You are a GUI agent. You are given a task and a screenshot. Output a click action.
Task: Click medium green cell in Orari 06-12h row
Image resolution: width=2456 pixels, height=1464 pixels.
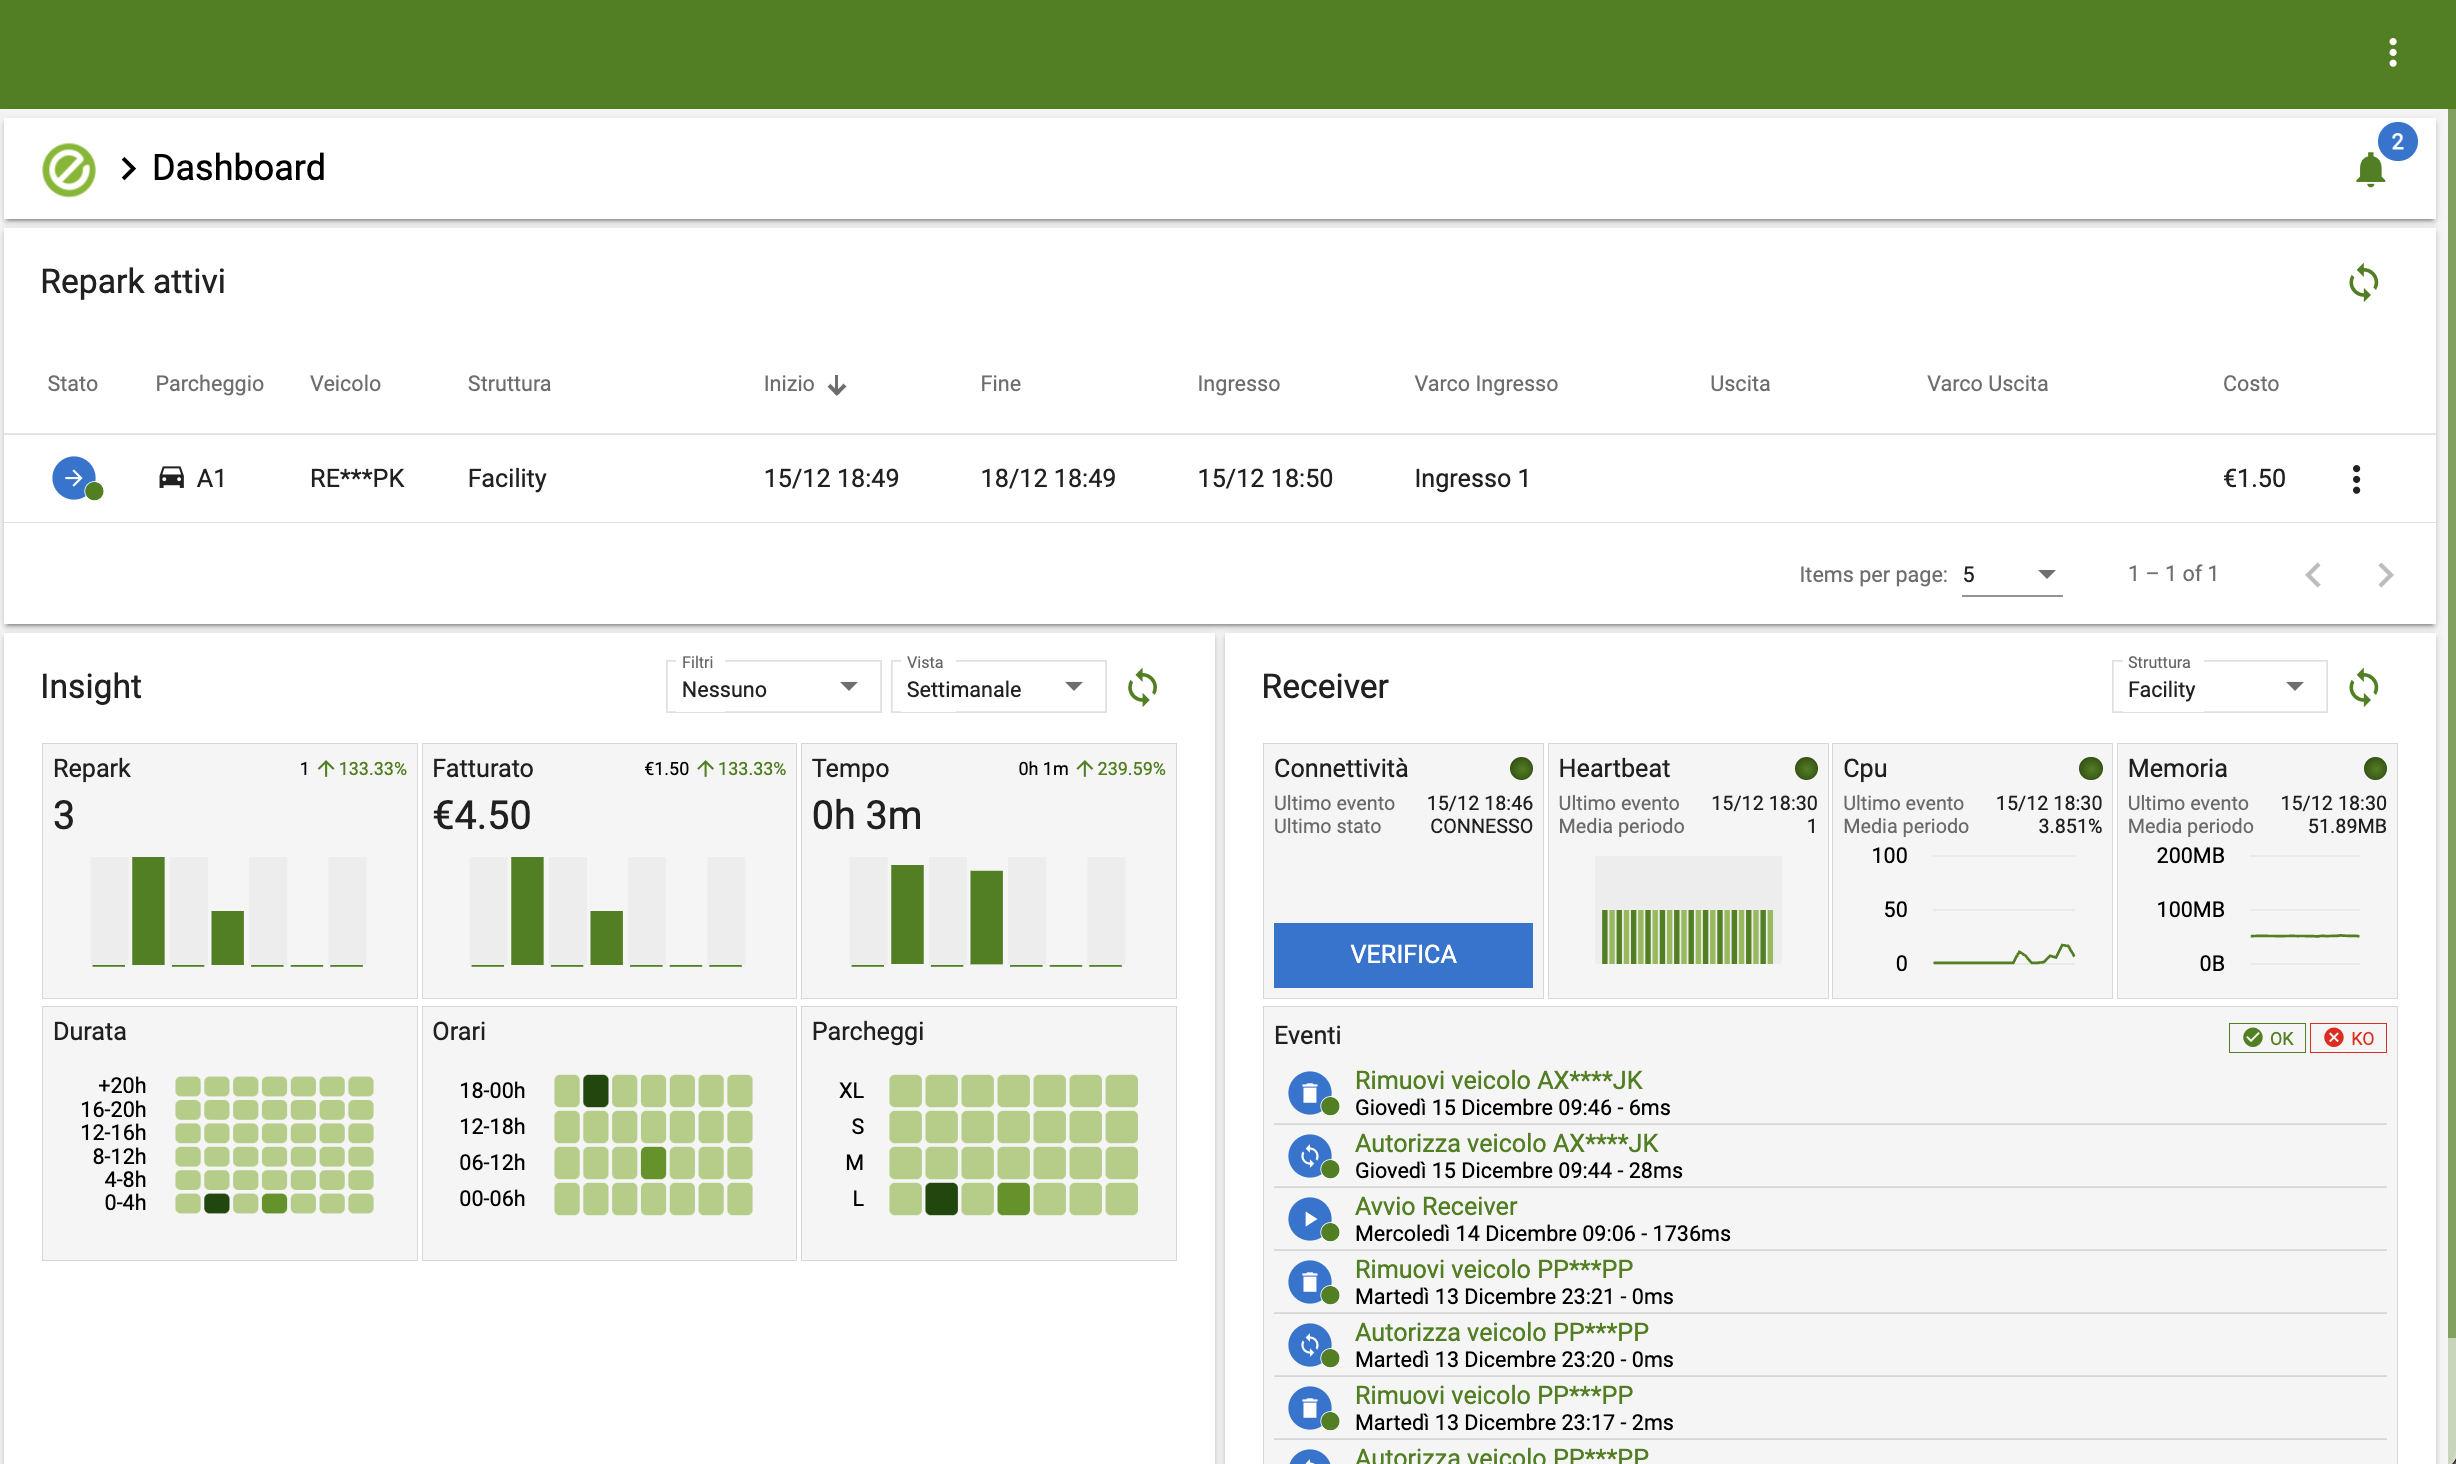pyautogui.click(x=654, y=1162)
